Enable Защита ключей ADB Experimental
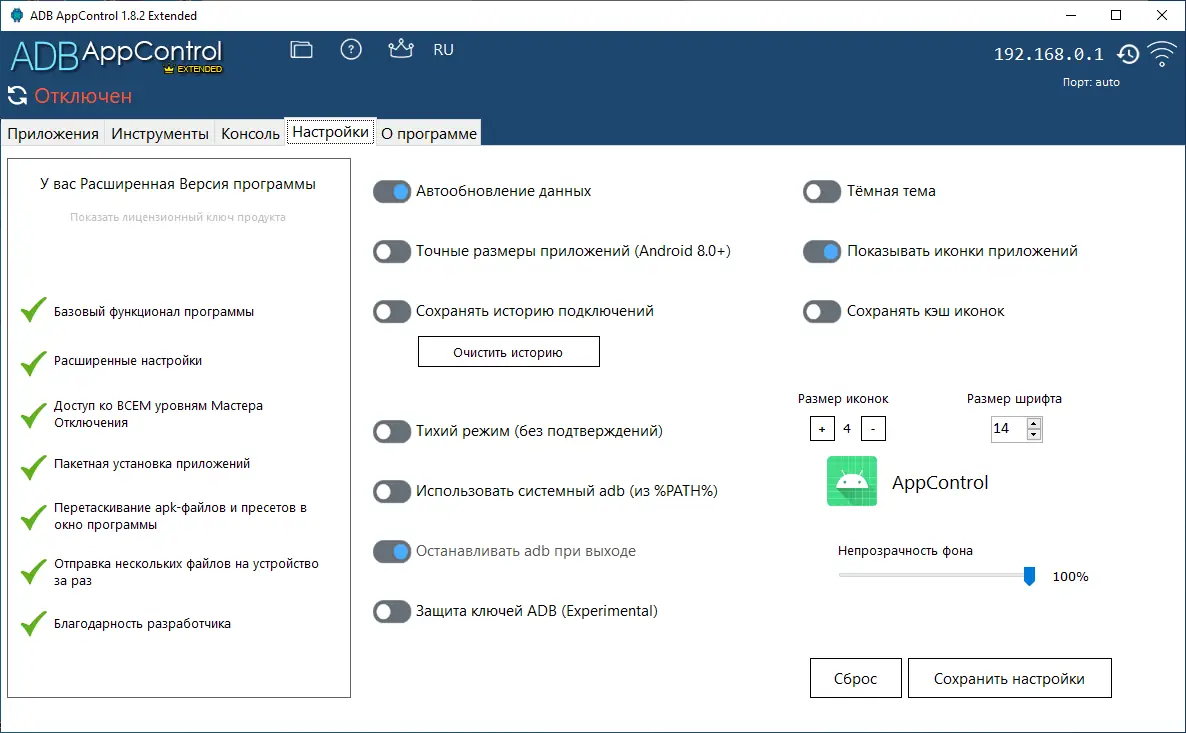1186x733 pixels. click(392, 610)
